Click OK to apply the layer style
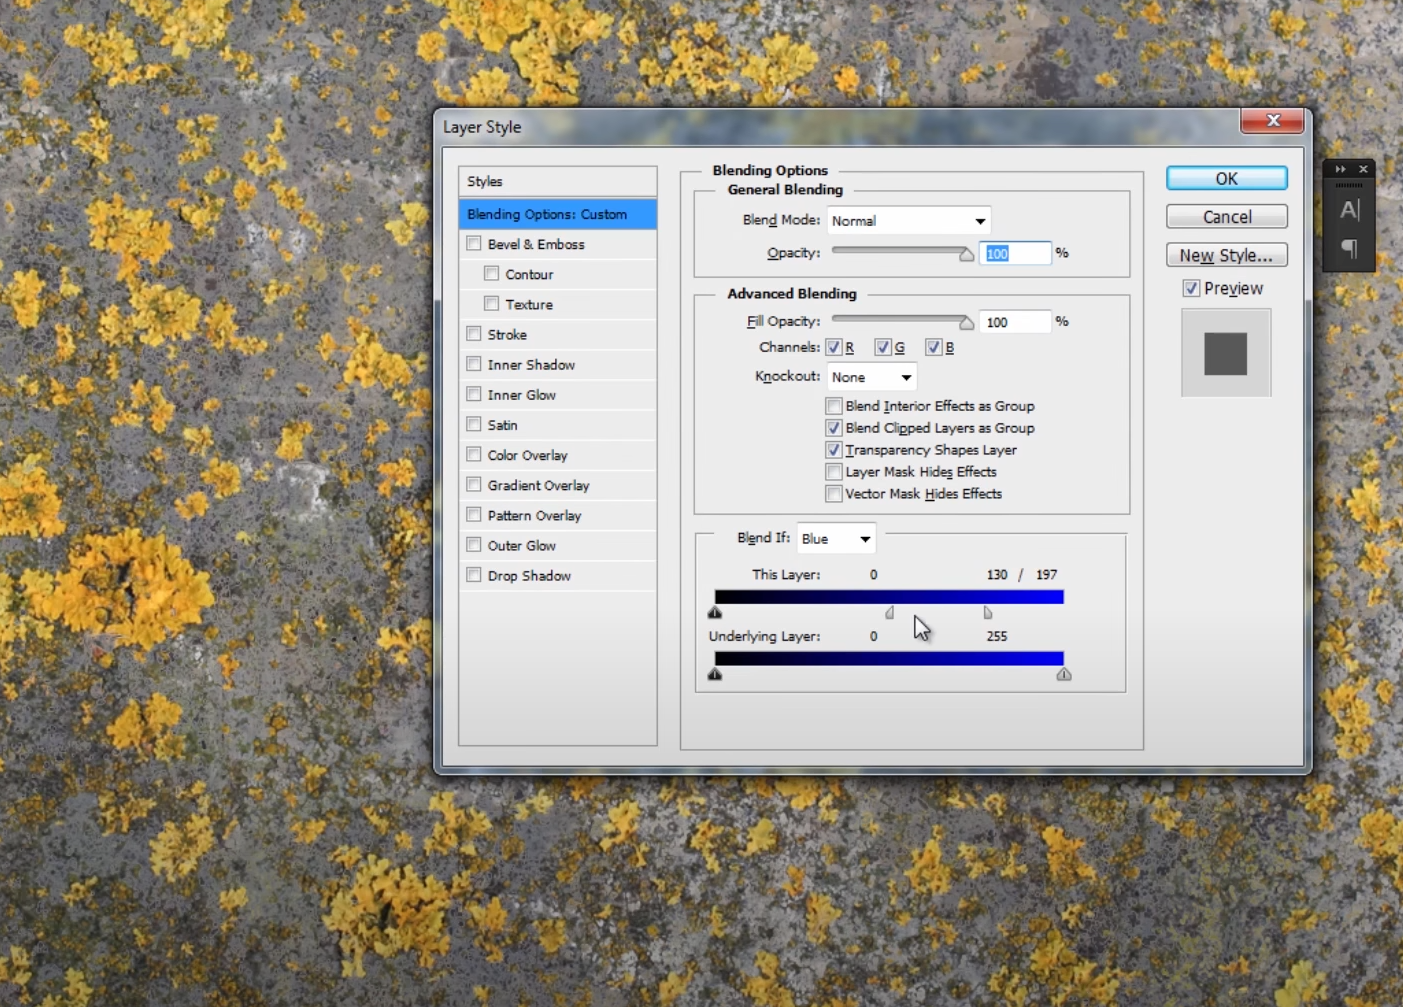 tap(1226, 178)
